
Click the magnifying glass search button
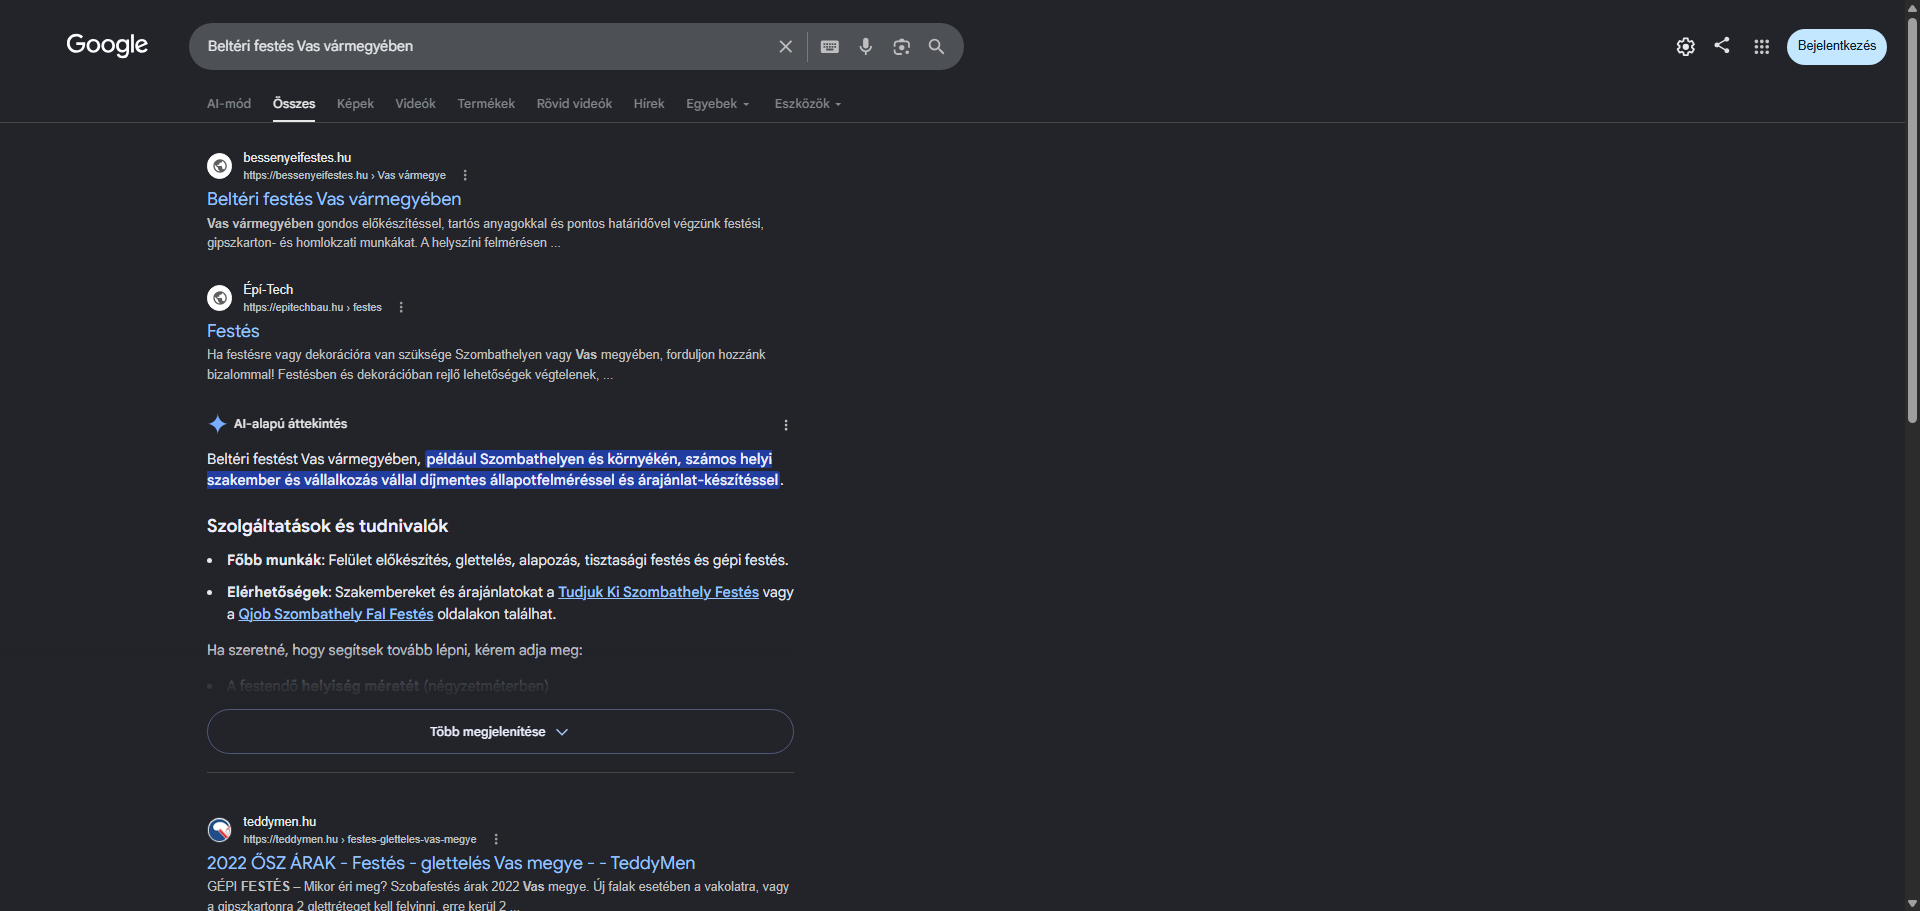point(936,46)
